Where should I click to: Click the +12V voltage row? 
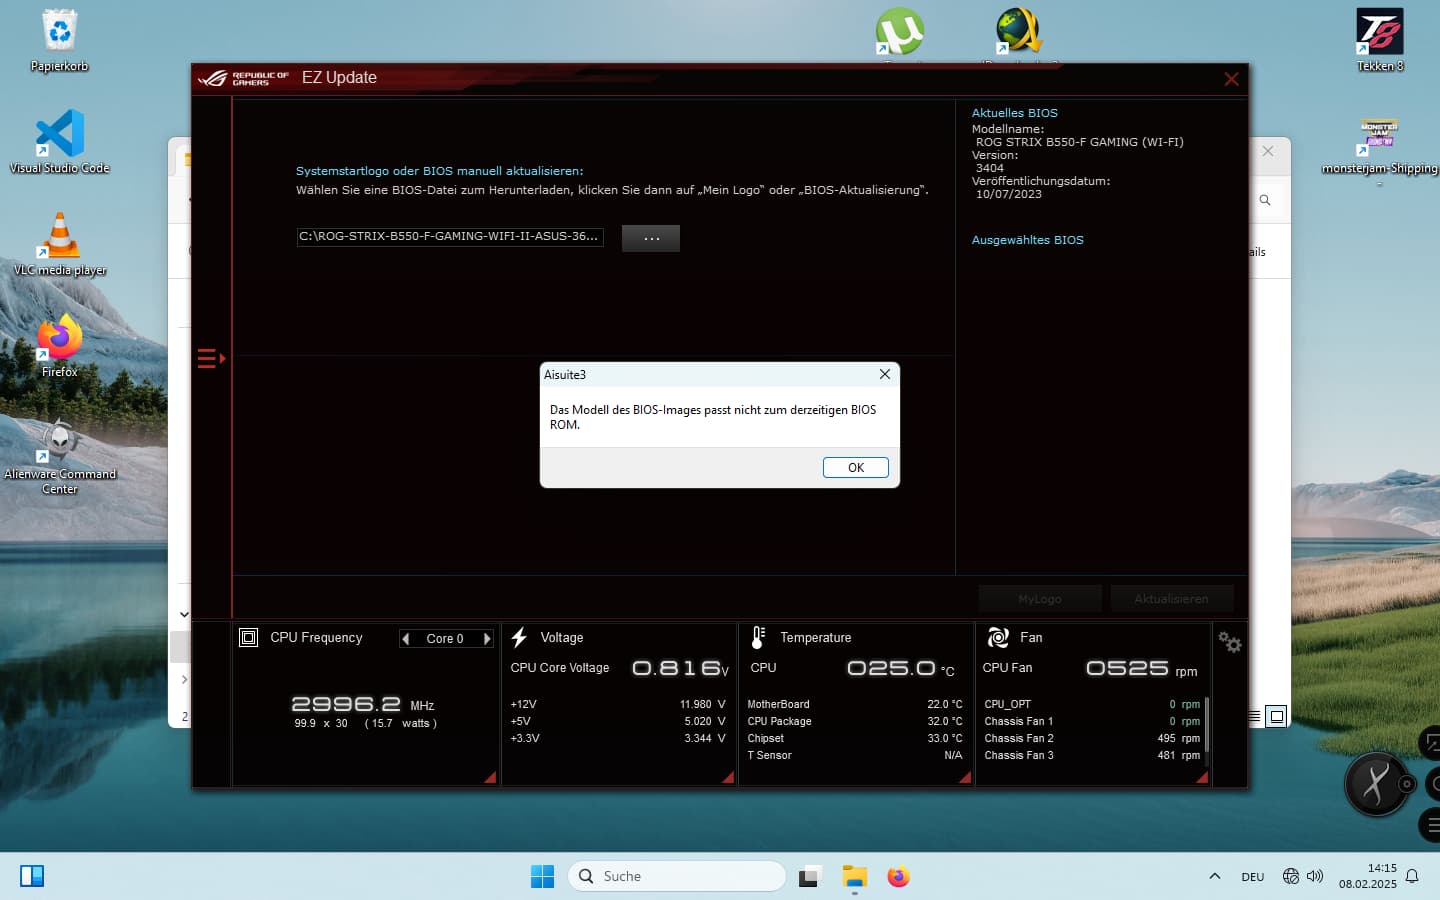(x=618, y=704)
